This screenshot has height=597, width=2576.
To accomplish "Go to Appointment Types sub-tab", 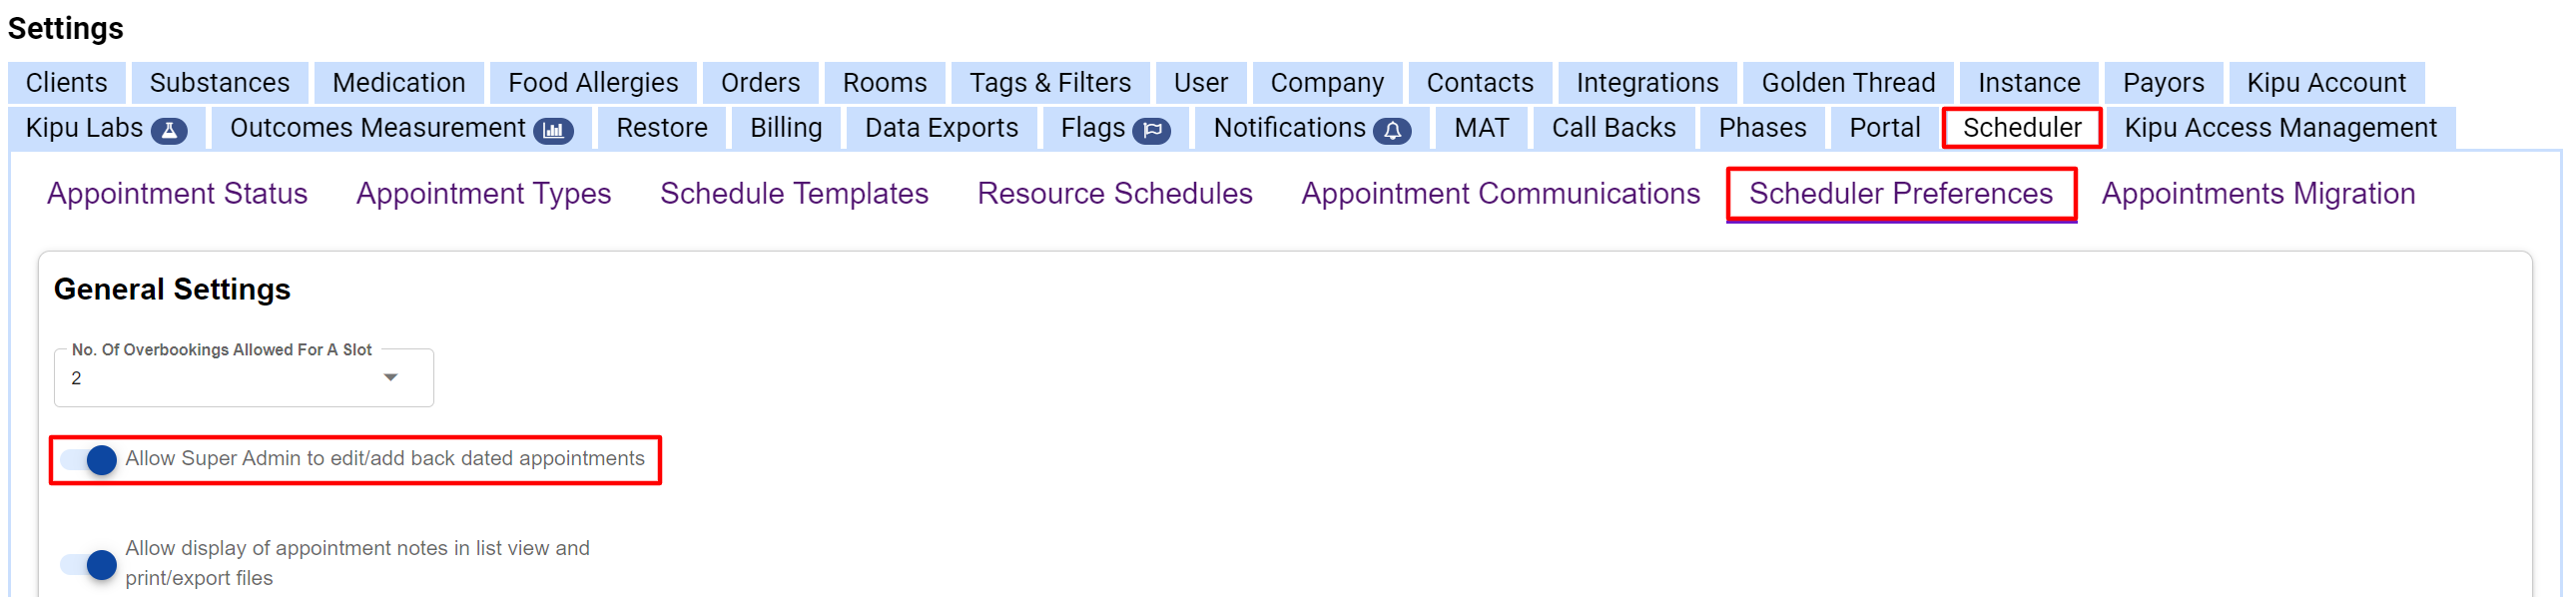I will click(483, 194).
